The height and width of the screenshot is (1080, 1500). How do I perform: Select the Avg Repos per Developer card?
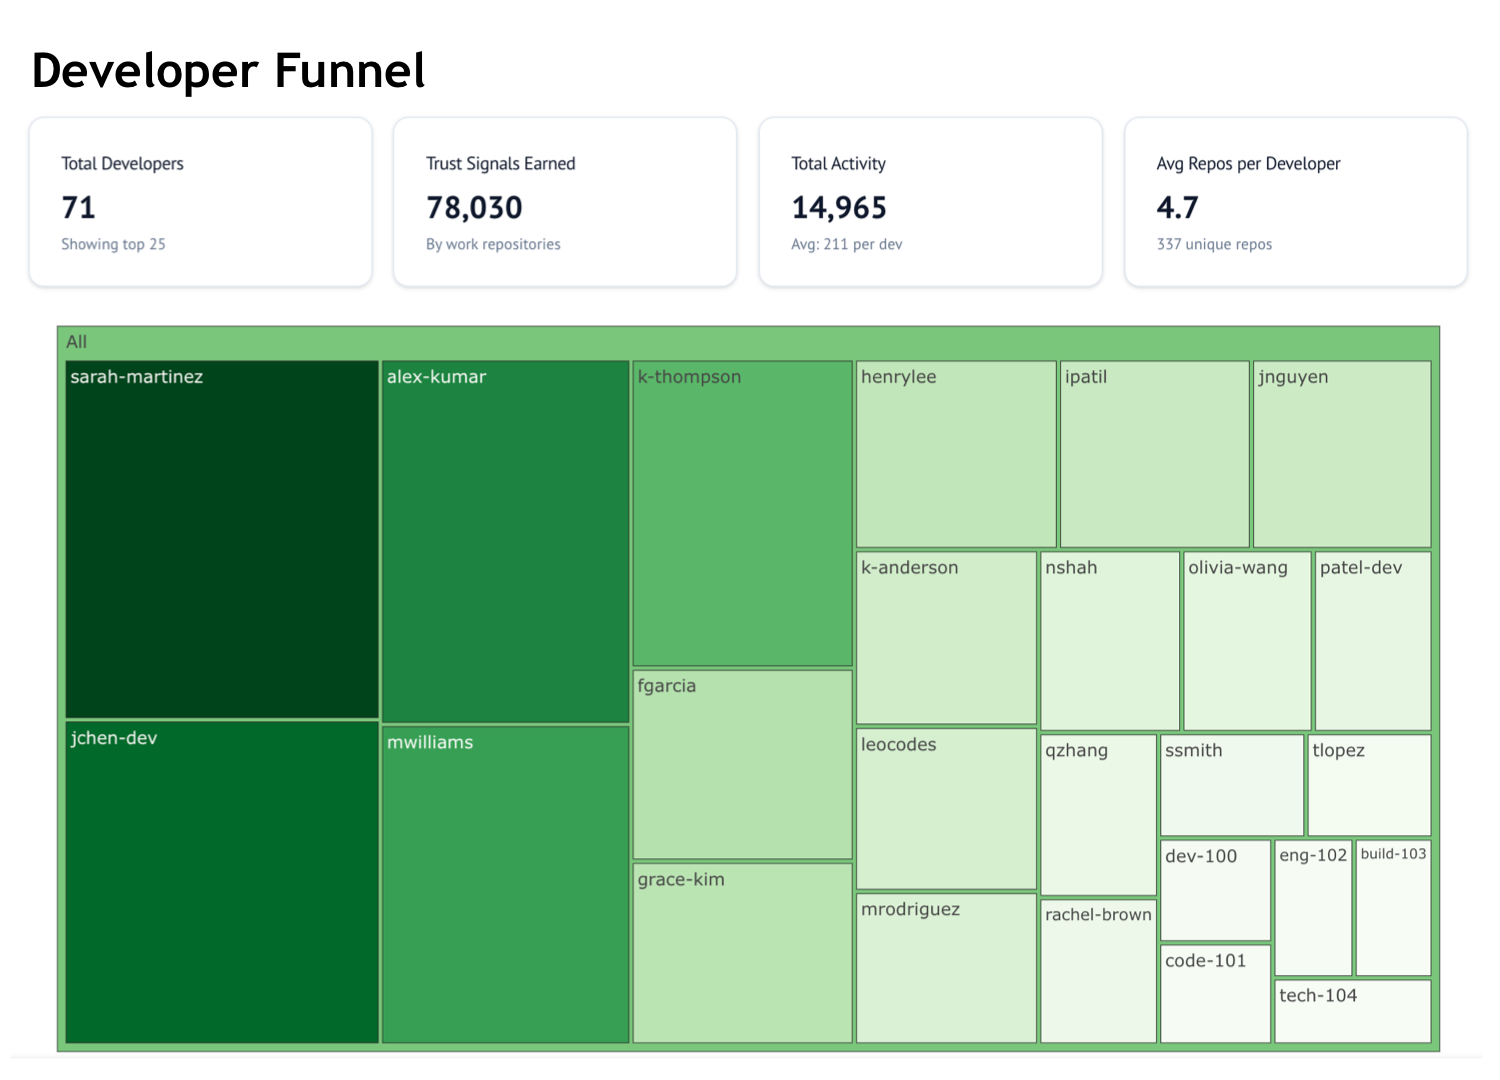(x=1295, y=203)
